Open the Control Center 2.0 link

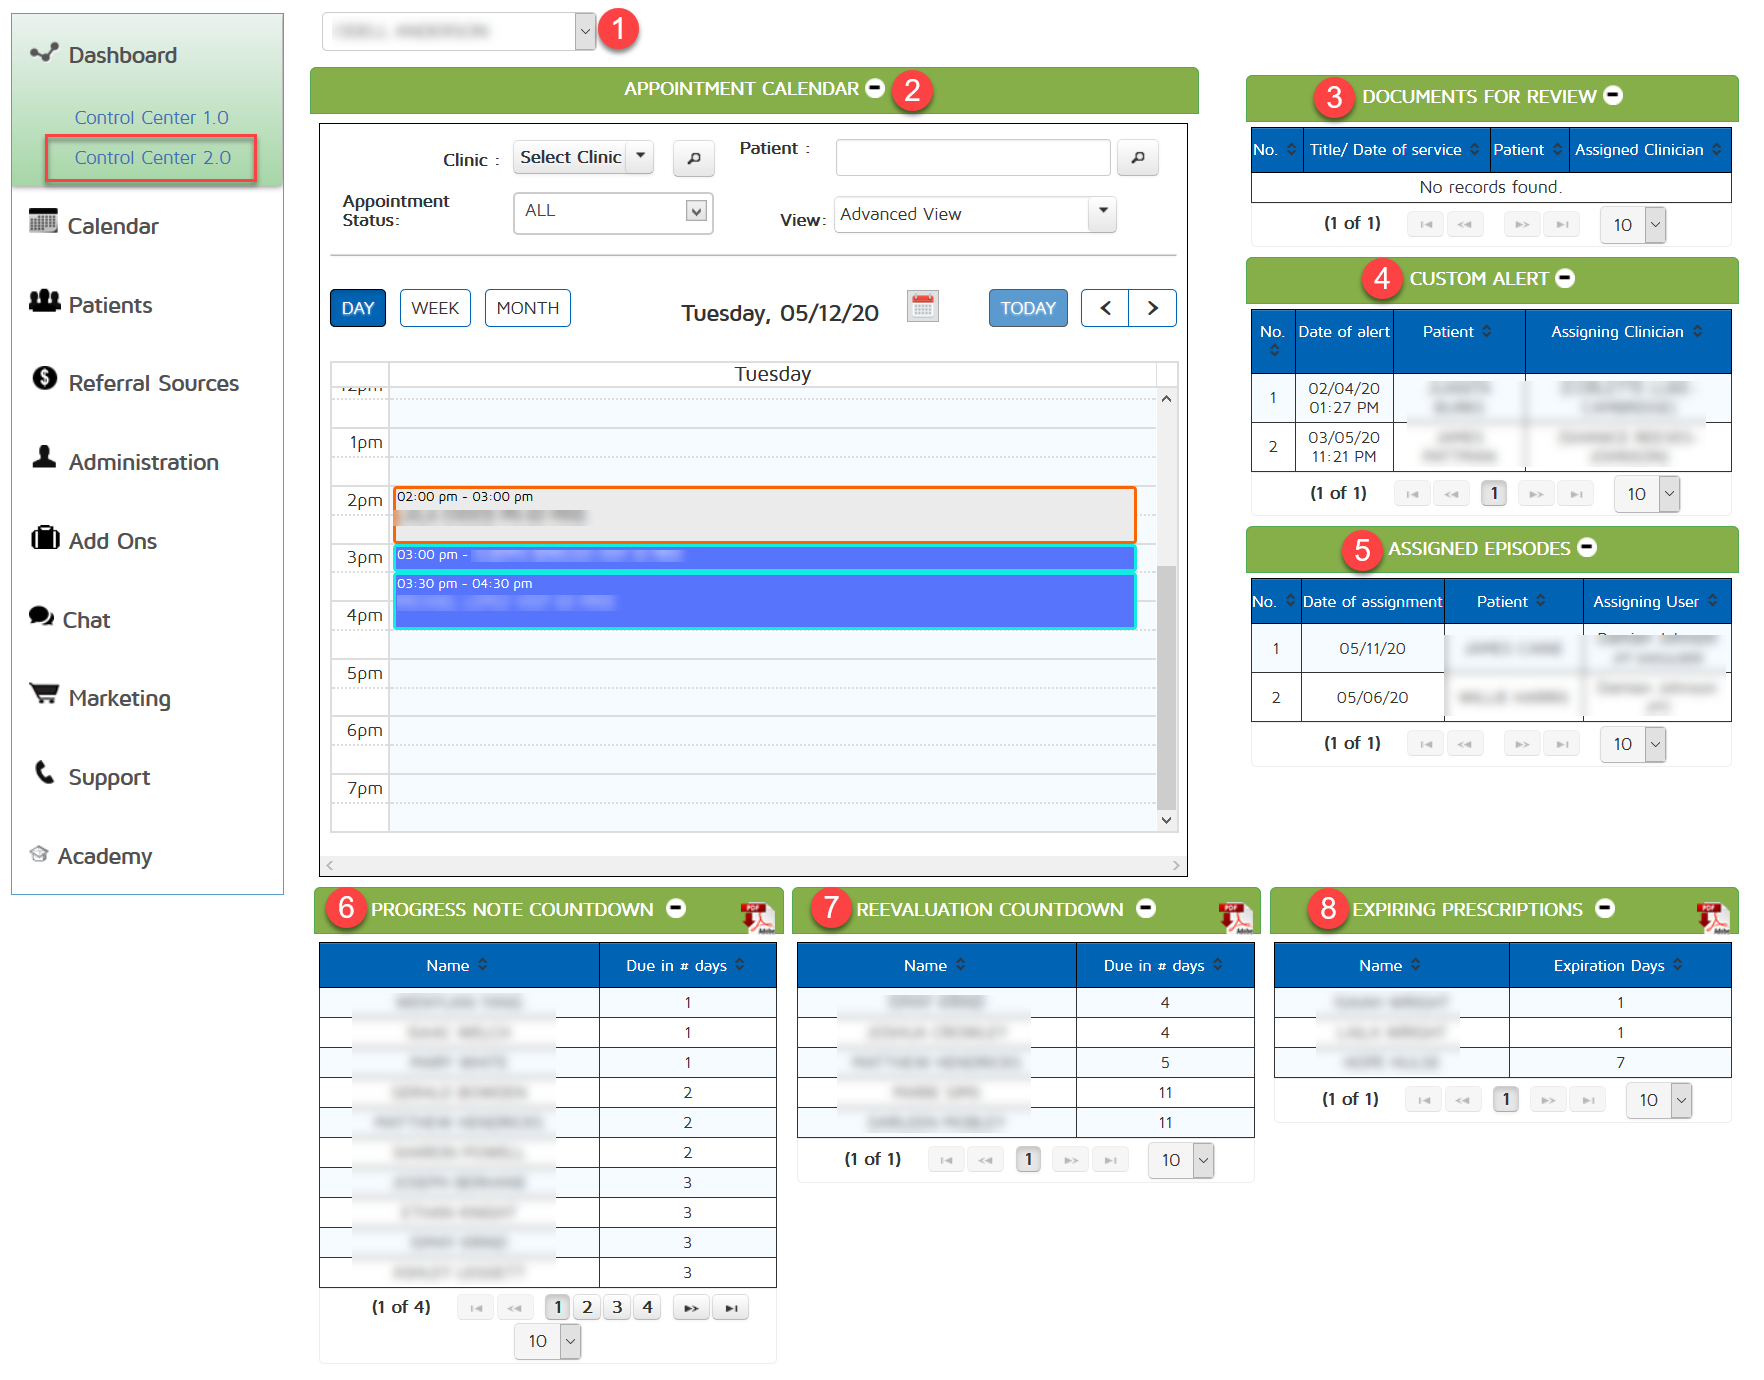coord(152,158)
